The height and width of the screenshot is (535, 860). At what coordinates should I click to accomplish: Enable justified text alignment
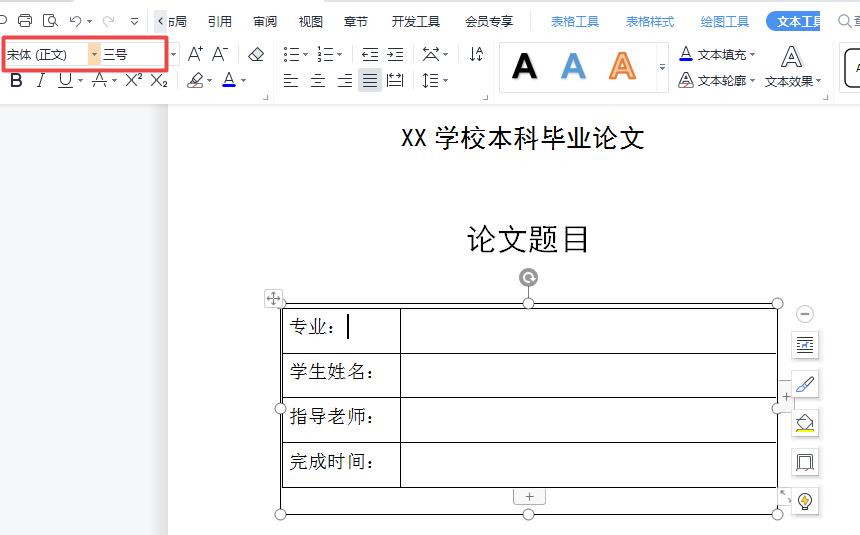click(x=370, y=81)
